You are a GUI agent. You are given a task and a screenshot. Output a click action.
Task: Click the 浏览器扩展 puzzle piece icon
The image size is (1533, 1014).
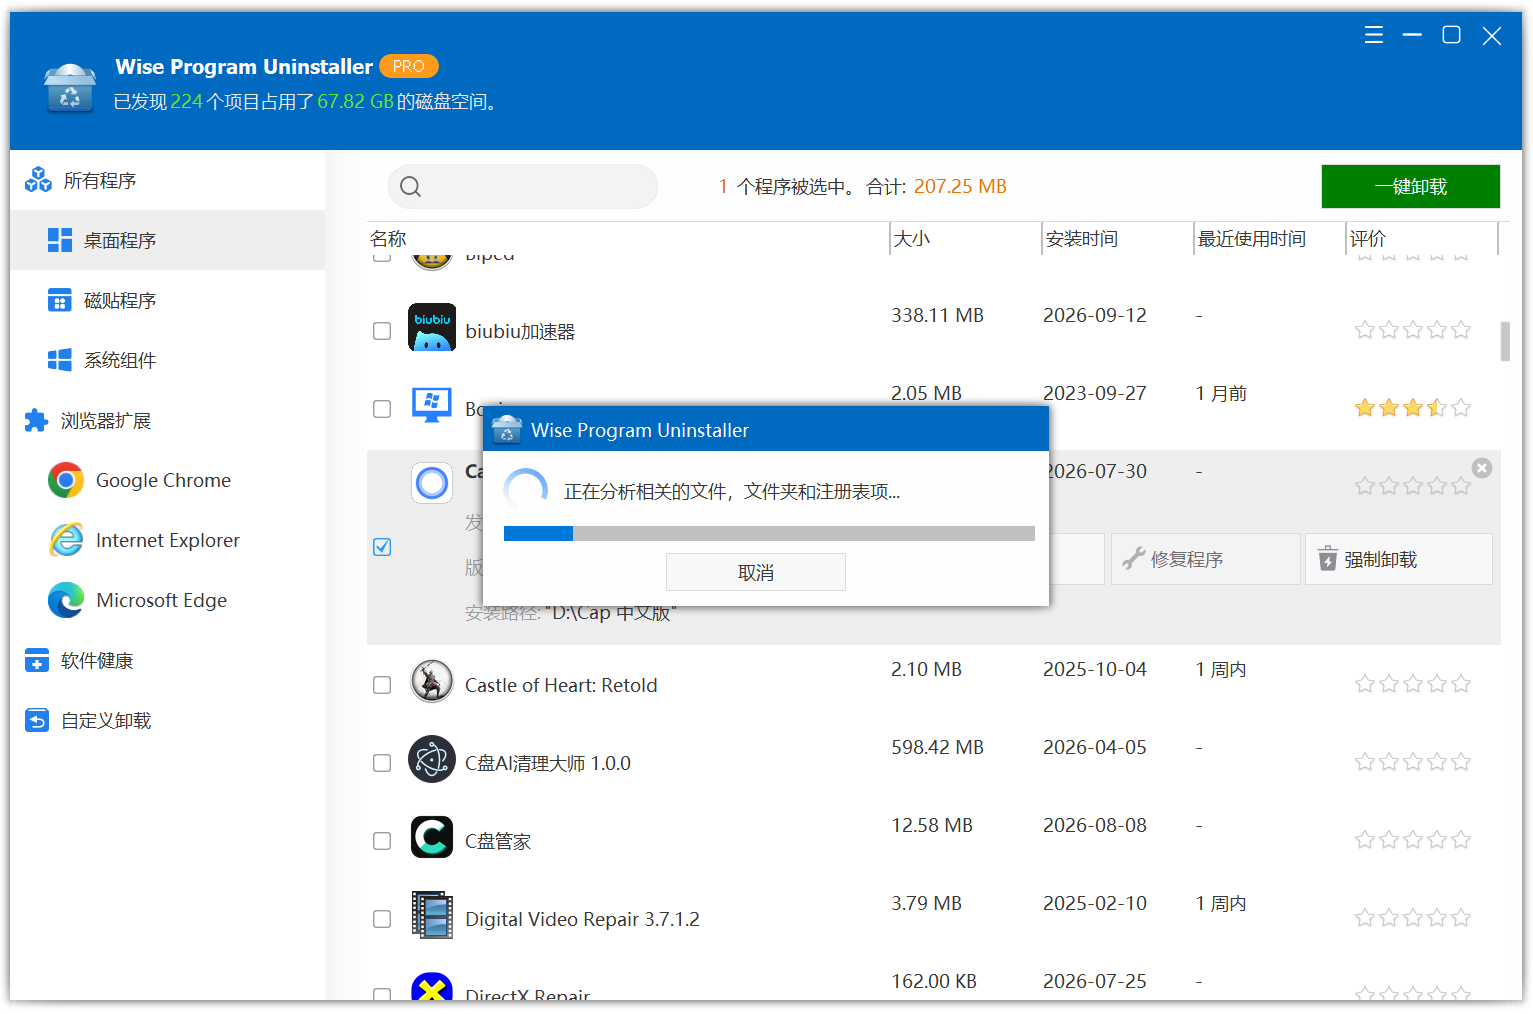(x=36, y=420)
